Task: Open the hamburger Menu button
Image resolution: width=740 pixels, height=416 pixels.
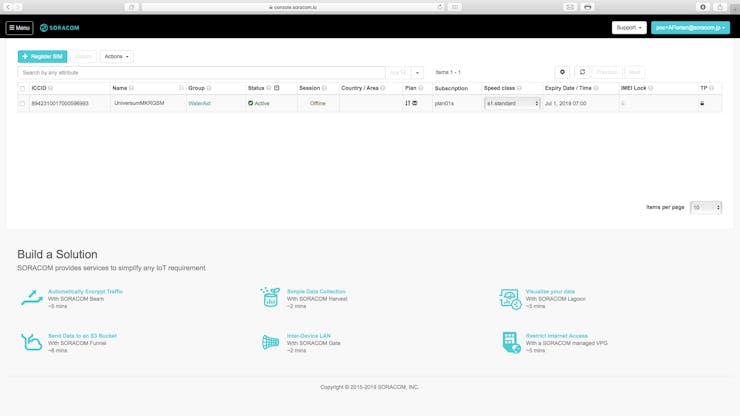Action: tap(19, 28)
